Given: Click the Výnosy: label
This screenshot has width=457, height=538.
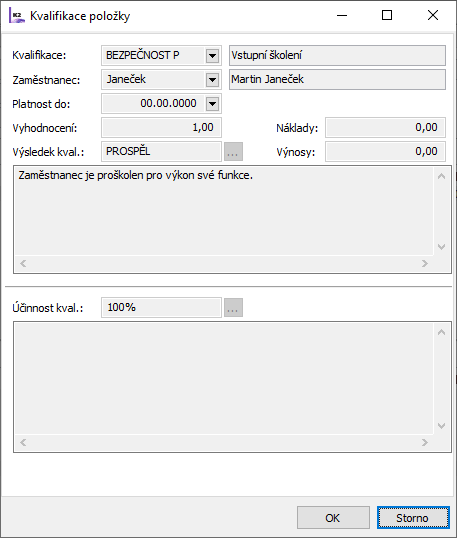Looking at the screenshot, I should tap(296, 152).
